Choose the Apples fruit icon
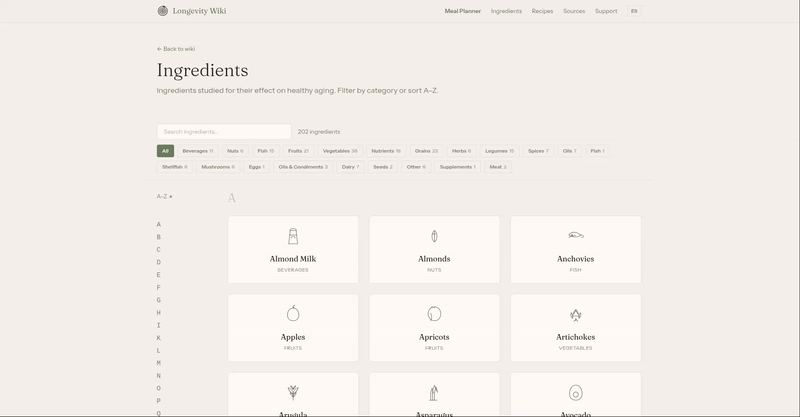Viewport: 800px width, 417px height. 293,313
